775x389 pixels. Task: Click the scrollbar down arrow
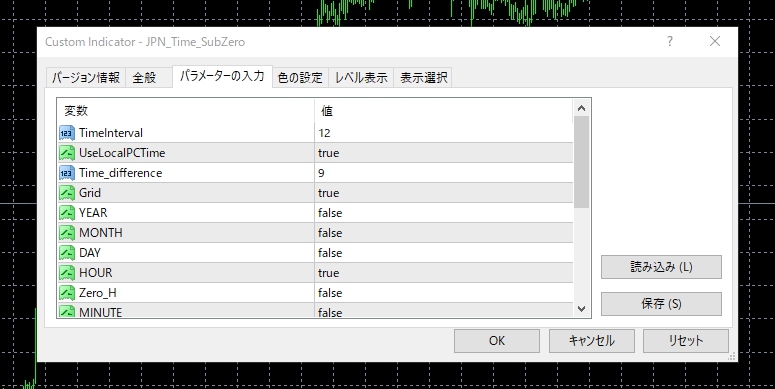tap(581, 309)
